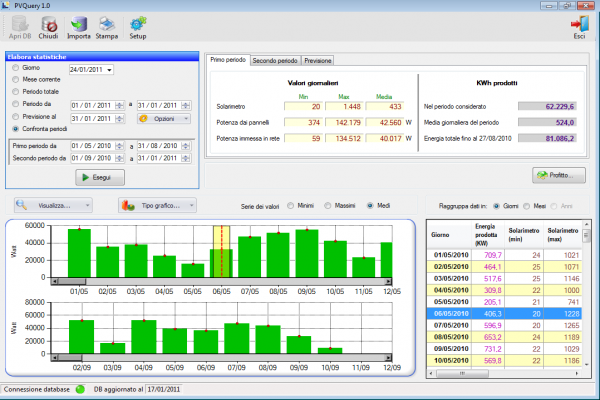Switch to Secondo periodo tab
This screenshot has height=400, width=600.
coord(275,60)
